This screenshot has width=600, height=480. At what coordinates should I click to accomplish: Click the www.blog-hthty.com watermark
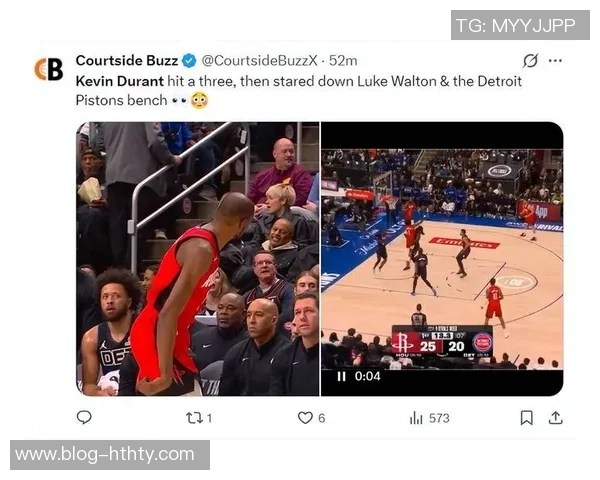pos(110,455)
